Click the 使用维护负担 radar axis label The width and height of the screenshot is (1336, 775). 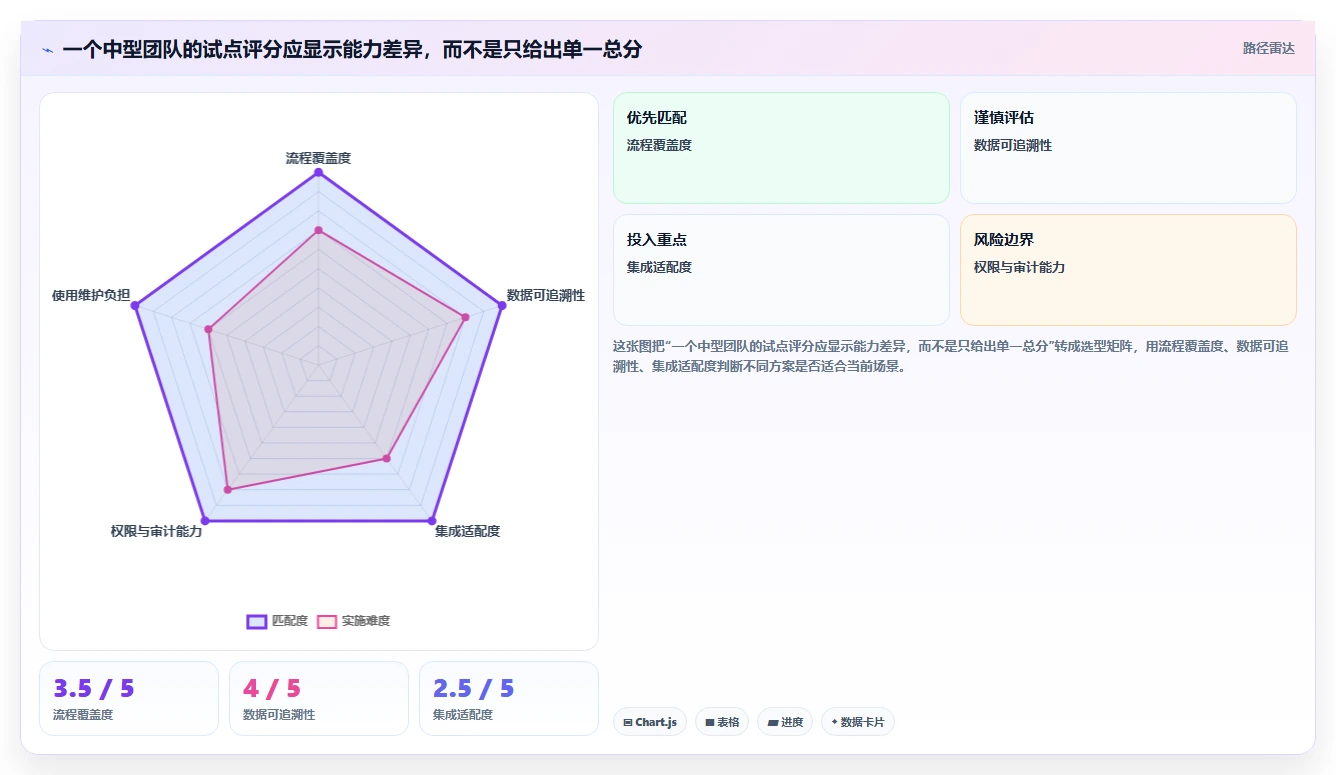click(91, 295)
